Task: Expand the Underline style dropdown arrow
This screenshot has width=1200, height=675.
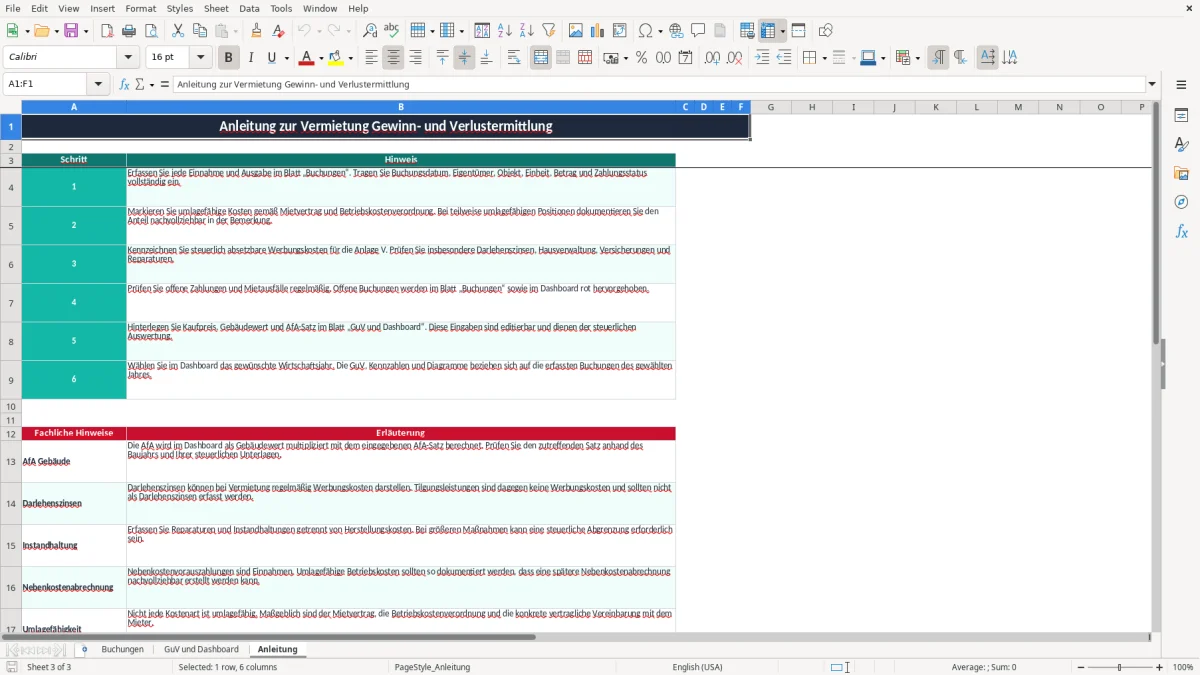Action: pyautogui.click(x=286, y=58)
